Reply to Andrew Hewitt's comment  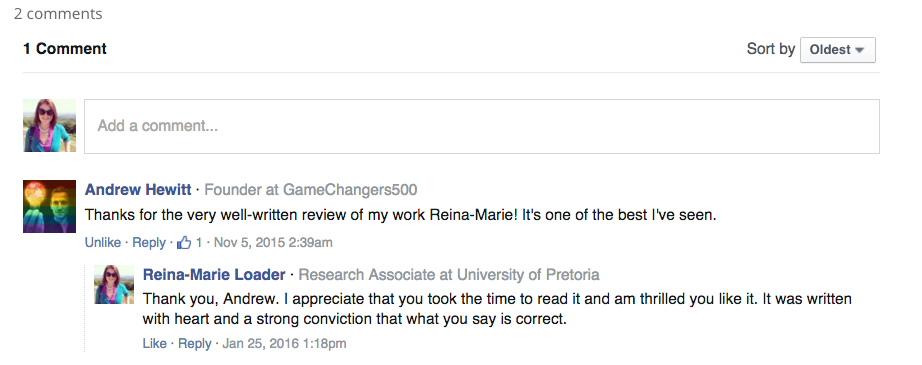pyautogui.click(x=149, y=242)
